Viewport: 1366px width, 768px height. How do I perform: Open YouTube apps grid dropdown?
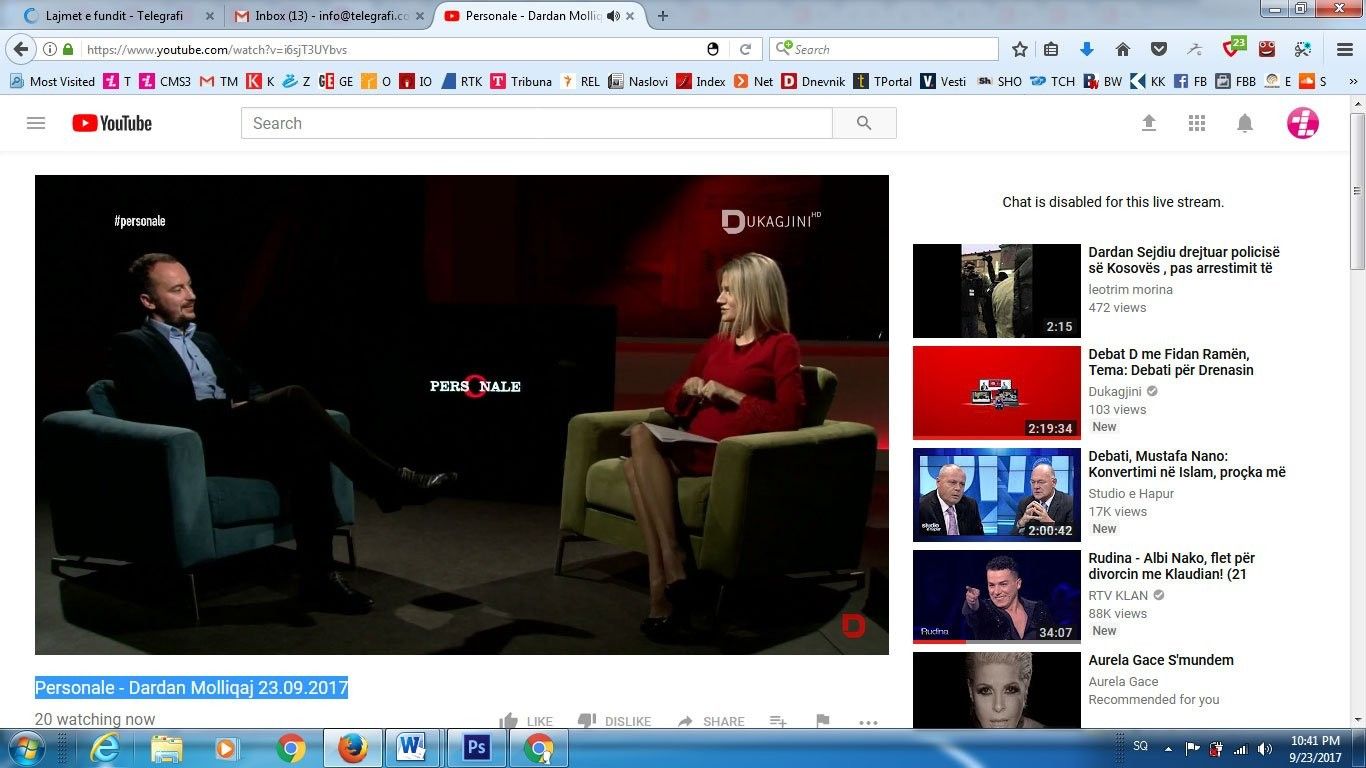[x=1197, y=123]
